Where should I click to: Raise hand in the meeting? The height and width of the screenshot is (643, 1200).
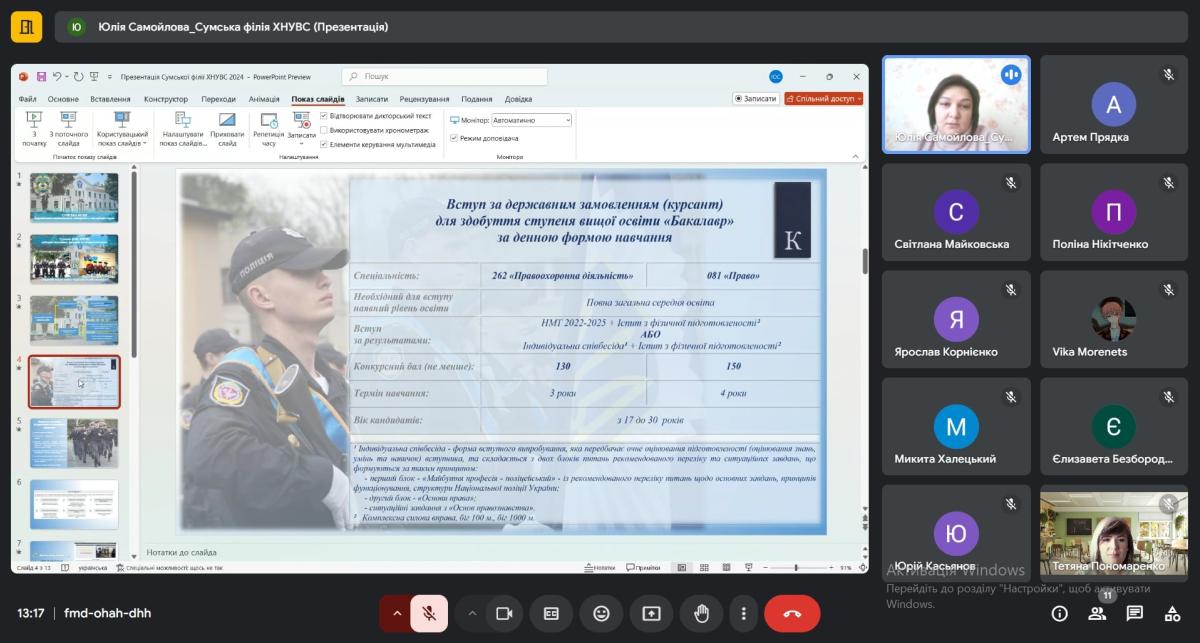(701, 613)
